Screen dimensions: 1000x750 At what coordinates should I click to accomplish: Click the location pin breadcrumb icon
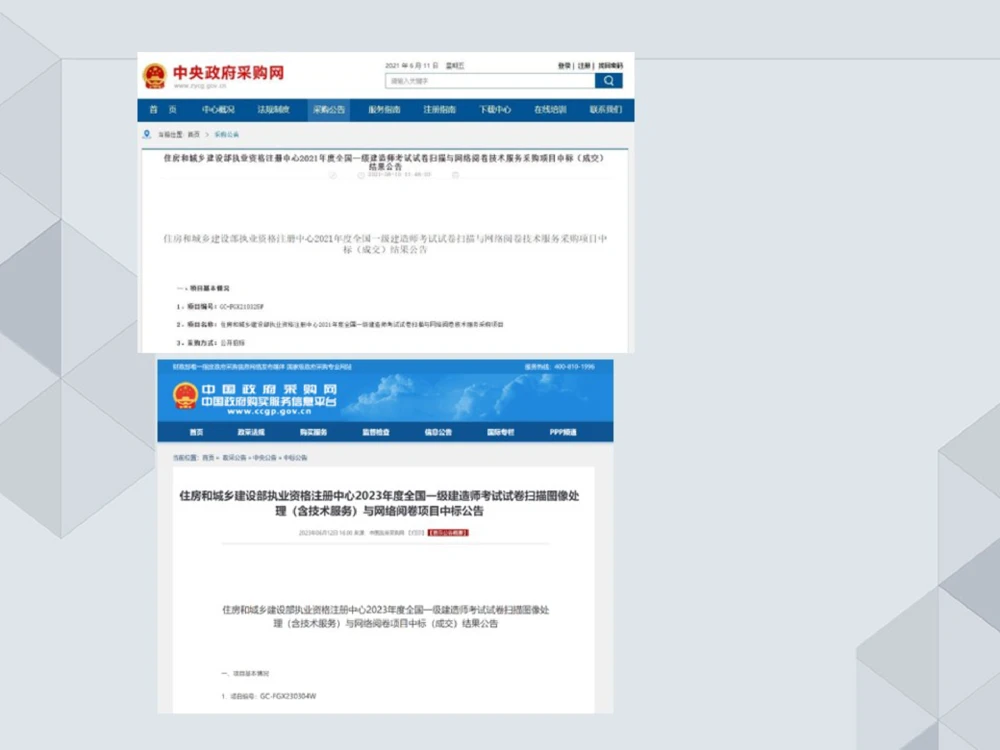pyautogui.click(x=146, y=134)
